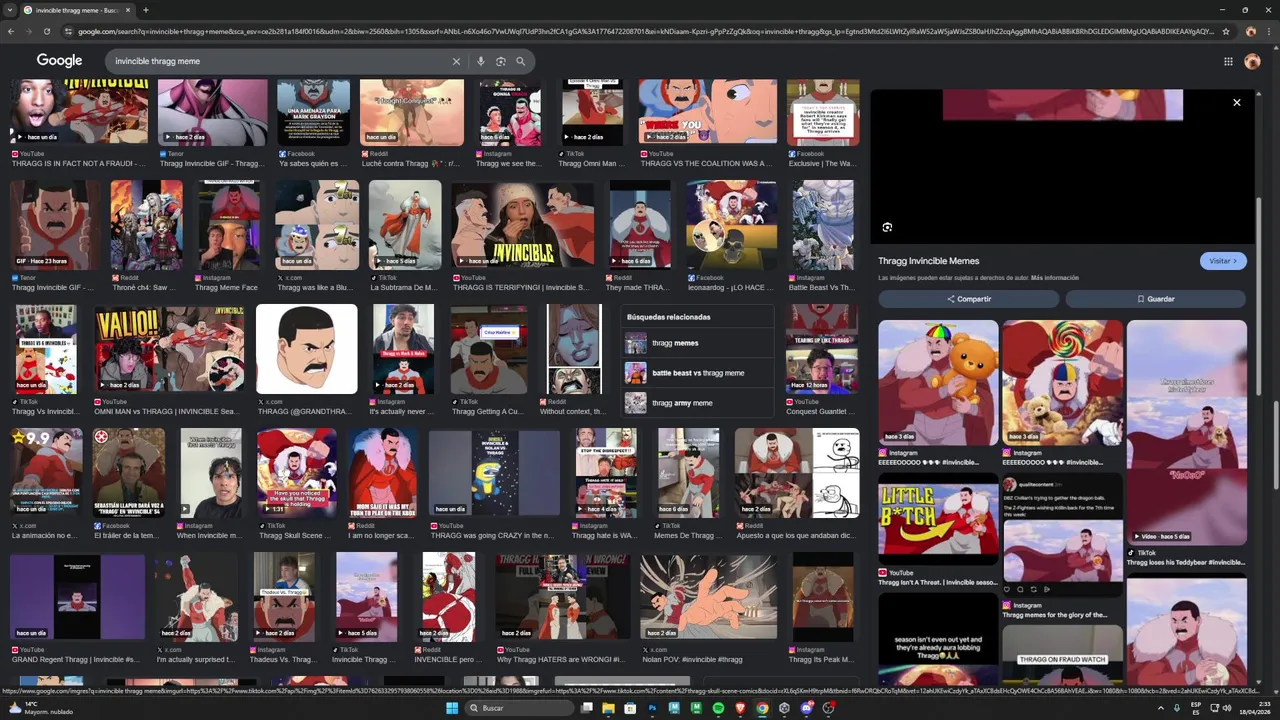The image size is (1280, 720).
Task: Open Spotify from the taskbar
Action: tap(718, 708)
